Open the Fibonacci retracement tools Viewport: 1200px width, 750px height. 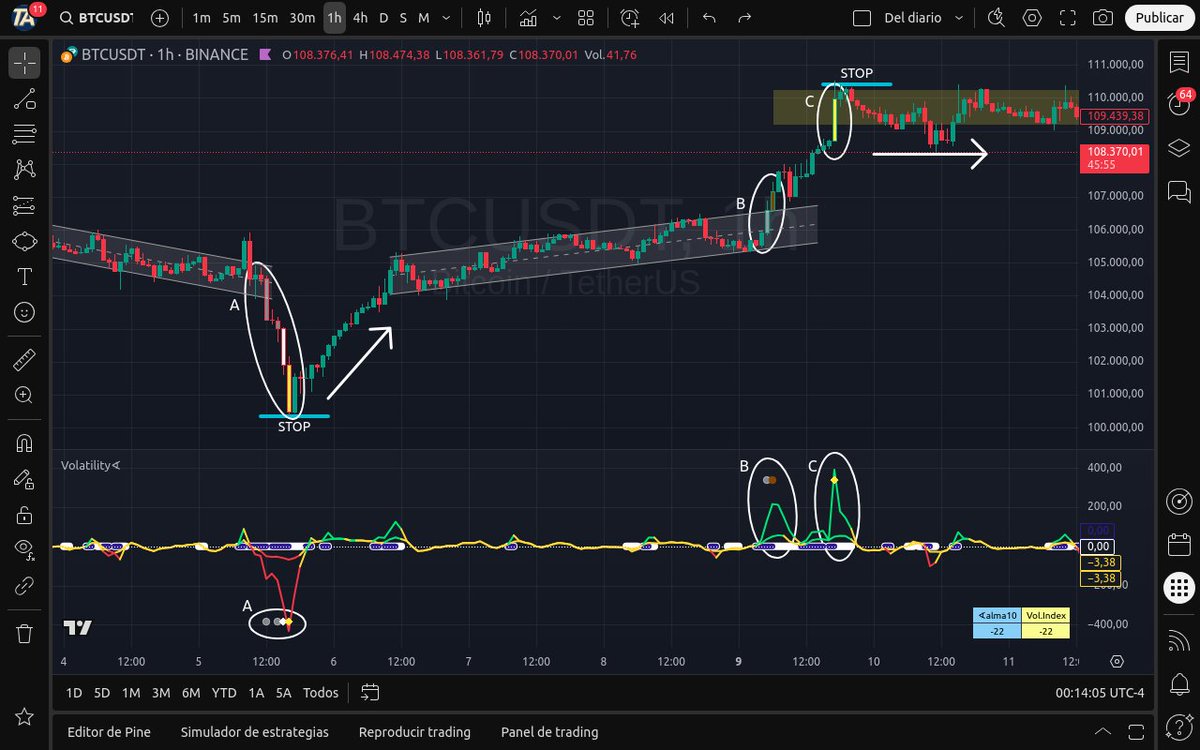click(x=25, y=134)
